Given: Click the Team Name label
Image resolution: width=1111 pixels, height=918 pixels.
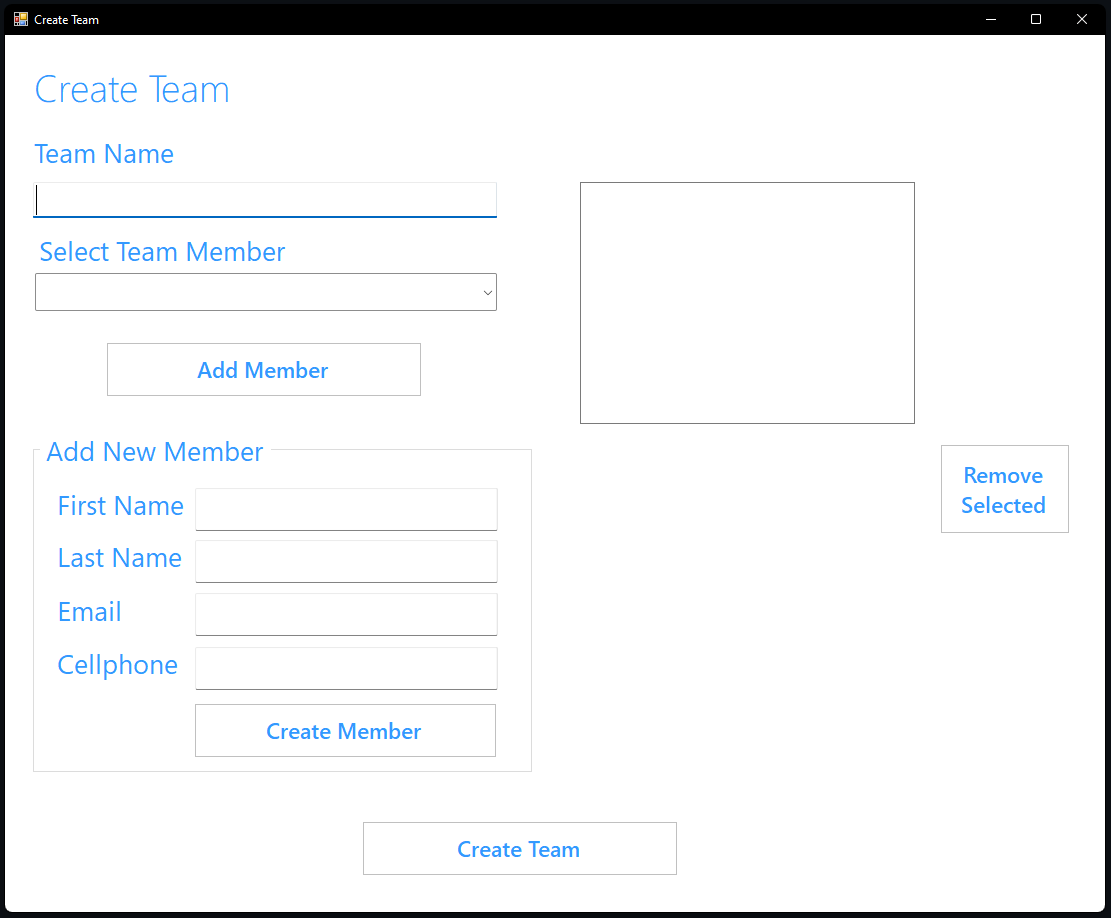Looking at the screenshot, I should pos(104,154).
